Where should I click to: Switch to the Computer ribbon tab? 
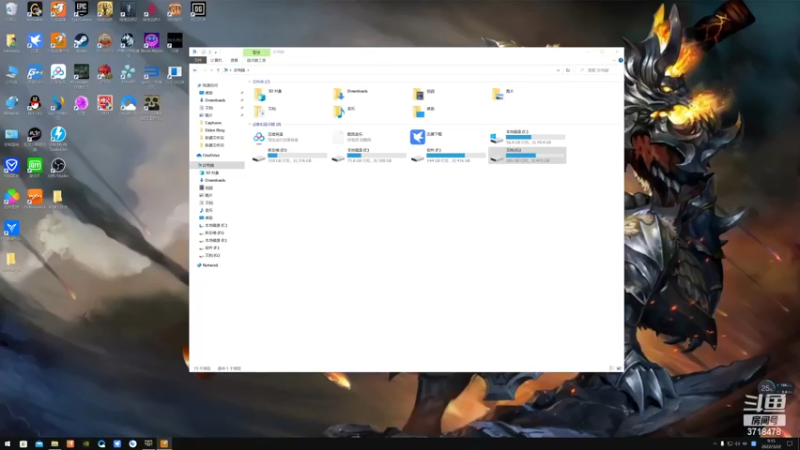tap(216, 60)
